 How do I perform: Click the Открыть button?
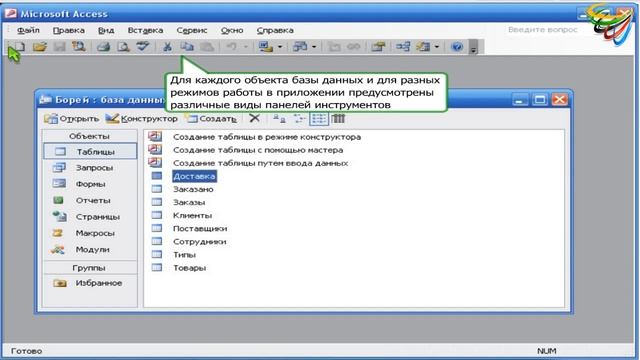71,118
